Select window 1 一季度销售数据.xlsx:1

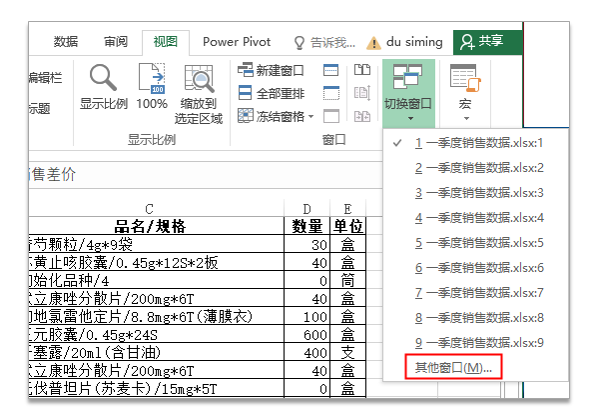pyautogui.click(x=476, y=143)
